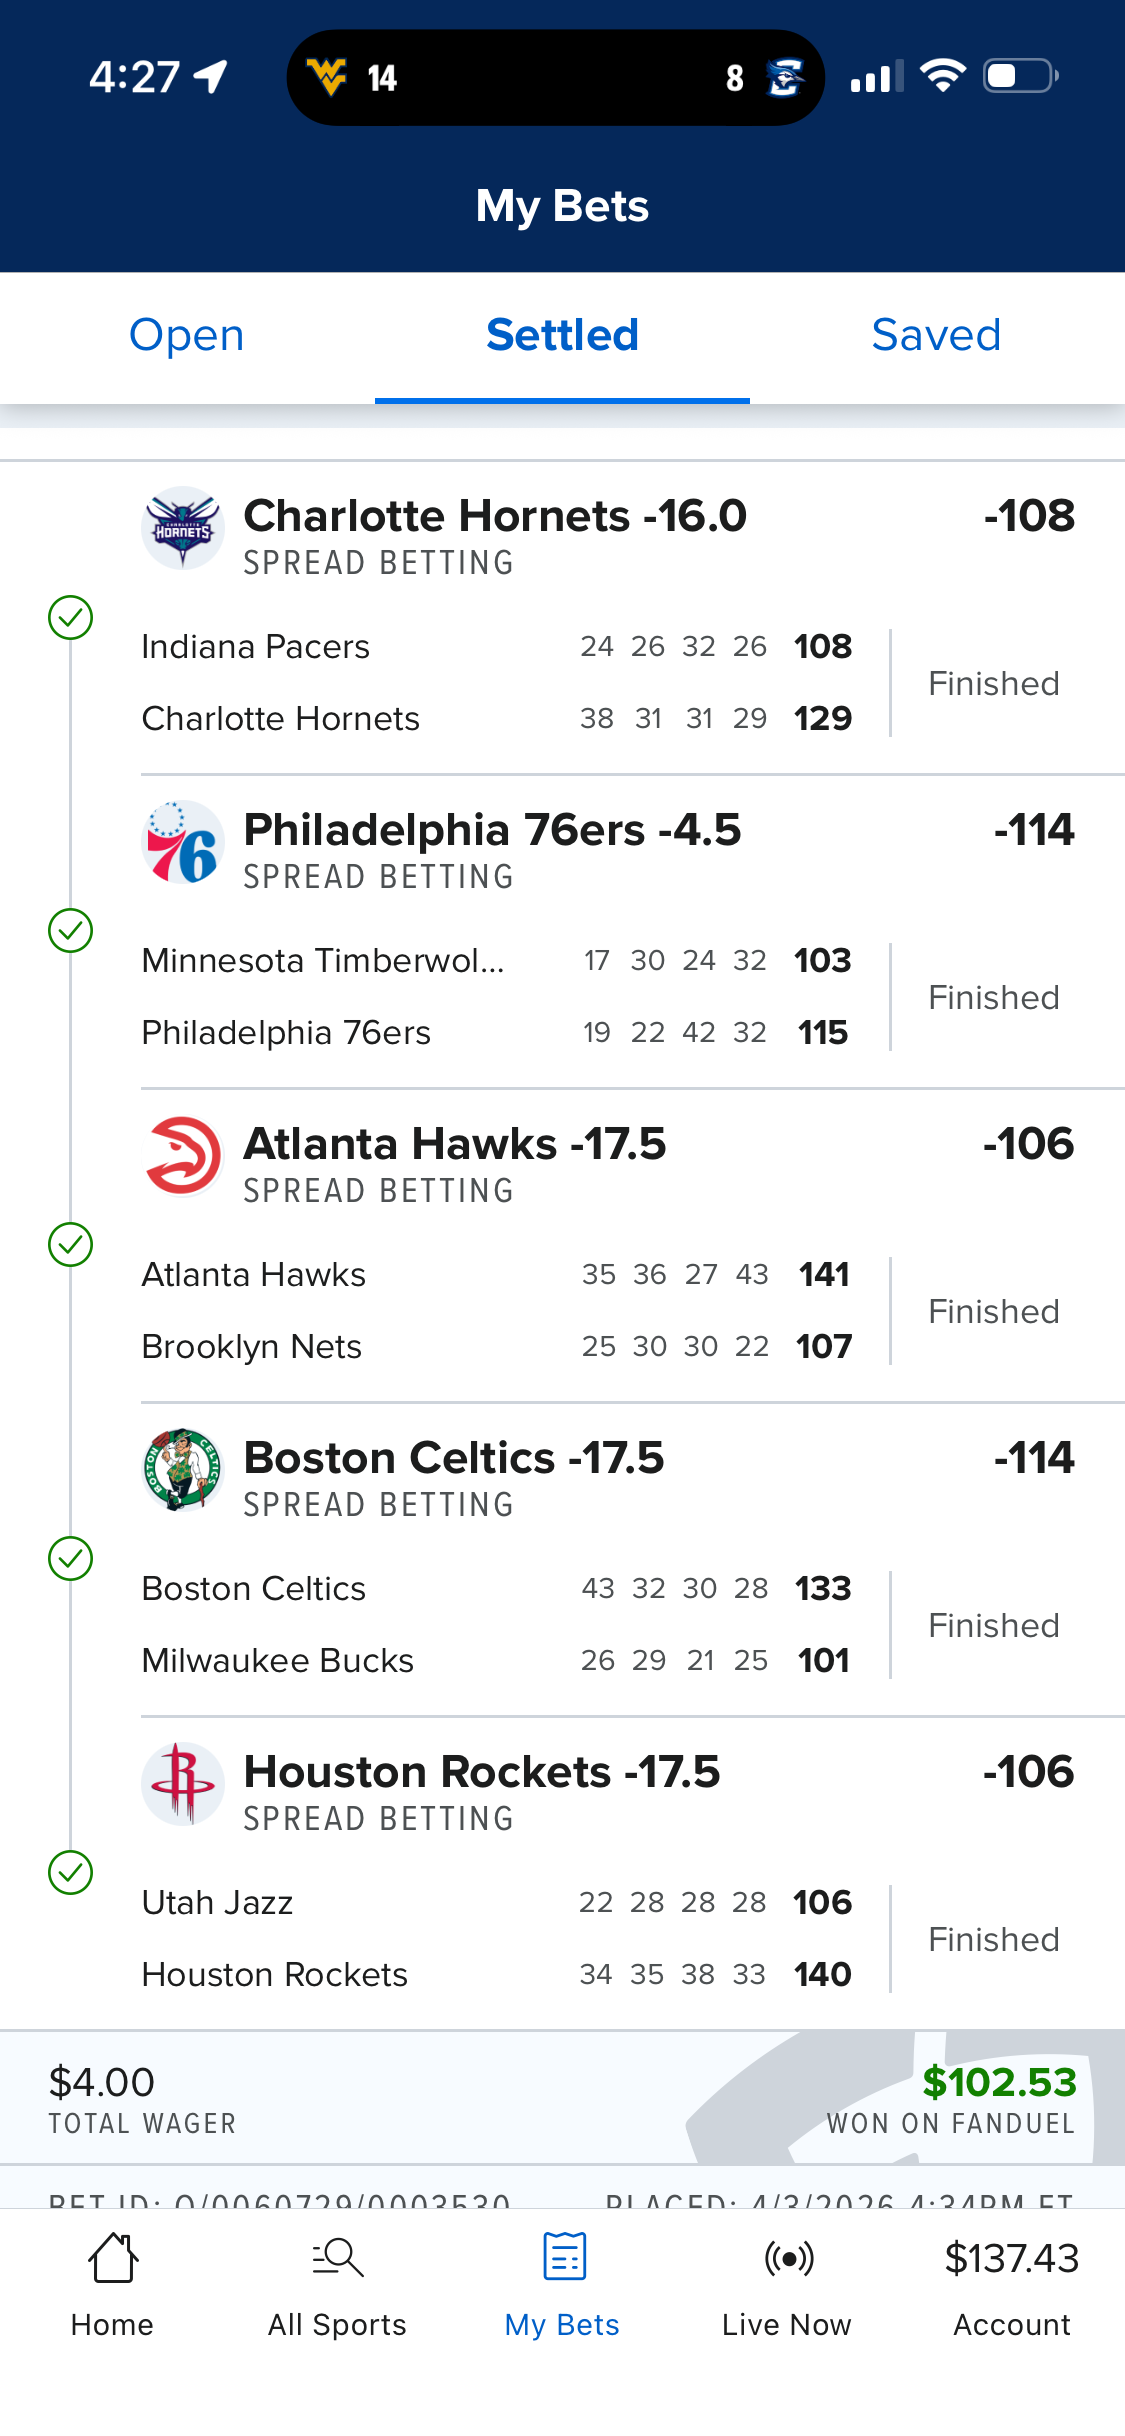Viewport: 1125px width, 2436px height.
Task: Tap green checkmark beside 76ers leg
Action: 71,931
